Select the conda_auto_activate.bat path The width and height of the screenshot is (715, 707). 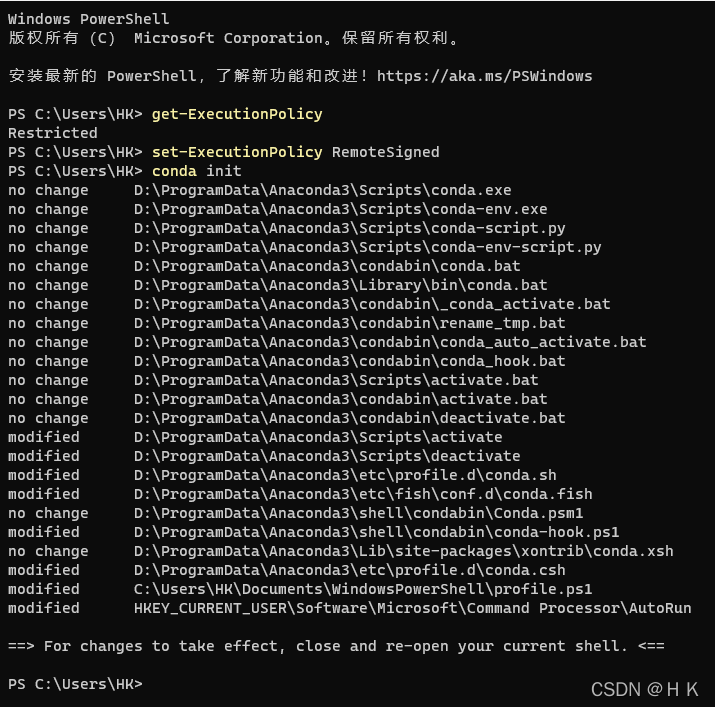coord(390,342)
